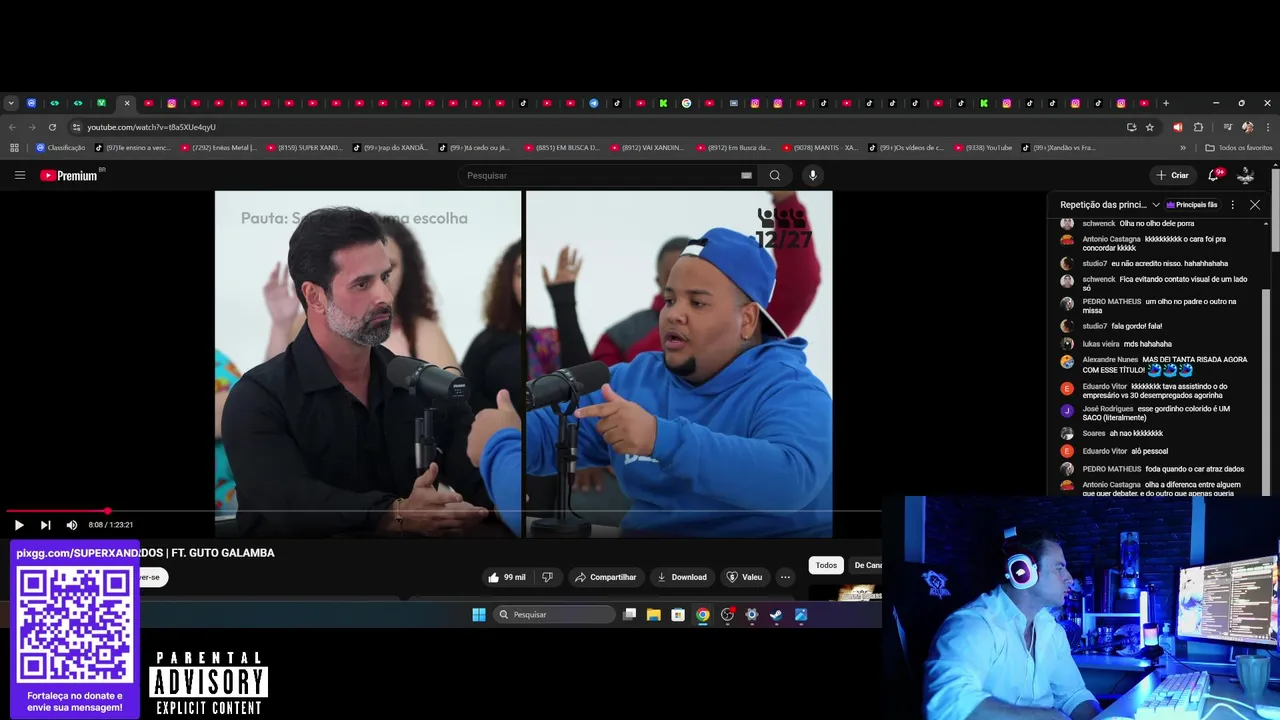Screen dimensions: 1280x720
Task: Open the tab search dropdown arrow
Action: click(x=11, y=103)
